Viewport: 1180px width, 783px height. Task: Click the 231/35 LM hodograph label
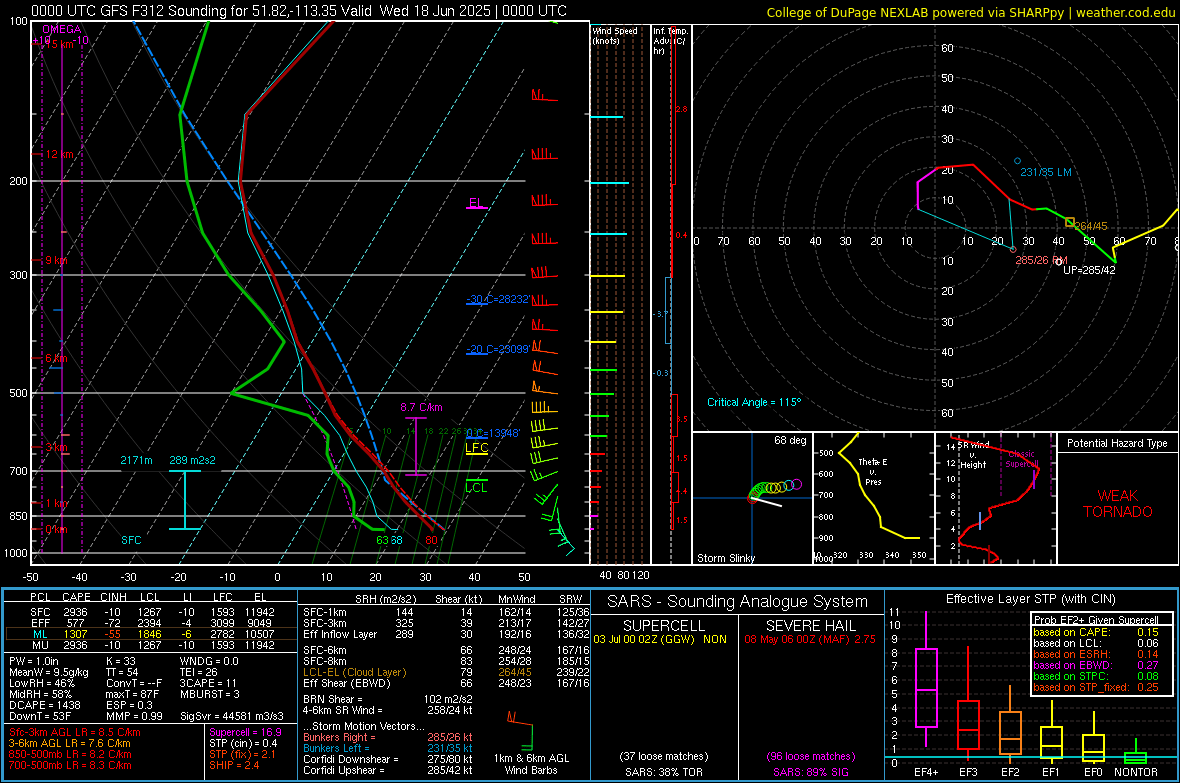coord(1045,172)
